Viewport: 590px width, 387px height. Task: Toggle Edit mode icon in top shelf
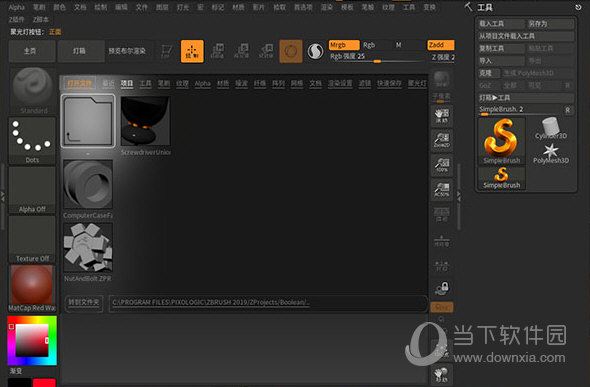point(166,51)
